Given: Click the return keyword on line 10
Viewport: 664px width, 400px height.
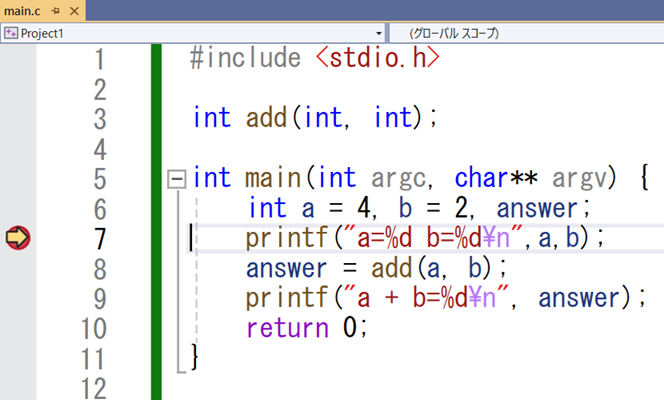Looking at the screenshot, I should point(284,327).
